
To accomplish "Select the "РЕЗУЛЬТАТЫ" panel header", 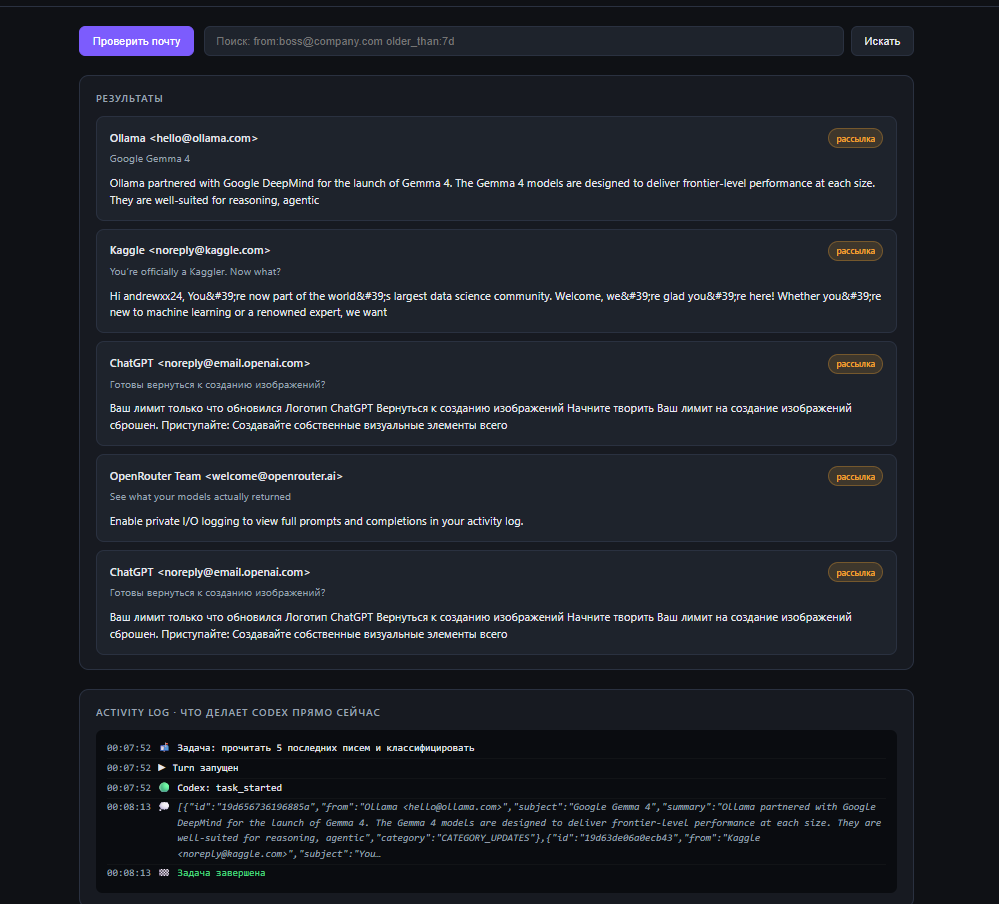I will (131, 97).
